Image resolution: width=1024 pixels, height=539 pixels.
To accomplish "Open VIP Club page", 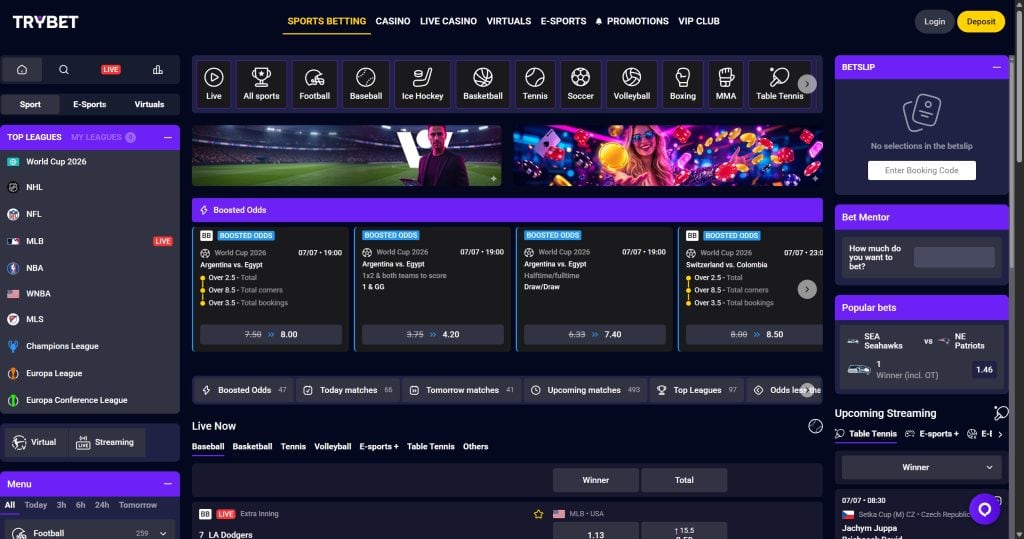I will 698,21.
